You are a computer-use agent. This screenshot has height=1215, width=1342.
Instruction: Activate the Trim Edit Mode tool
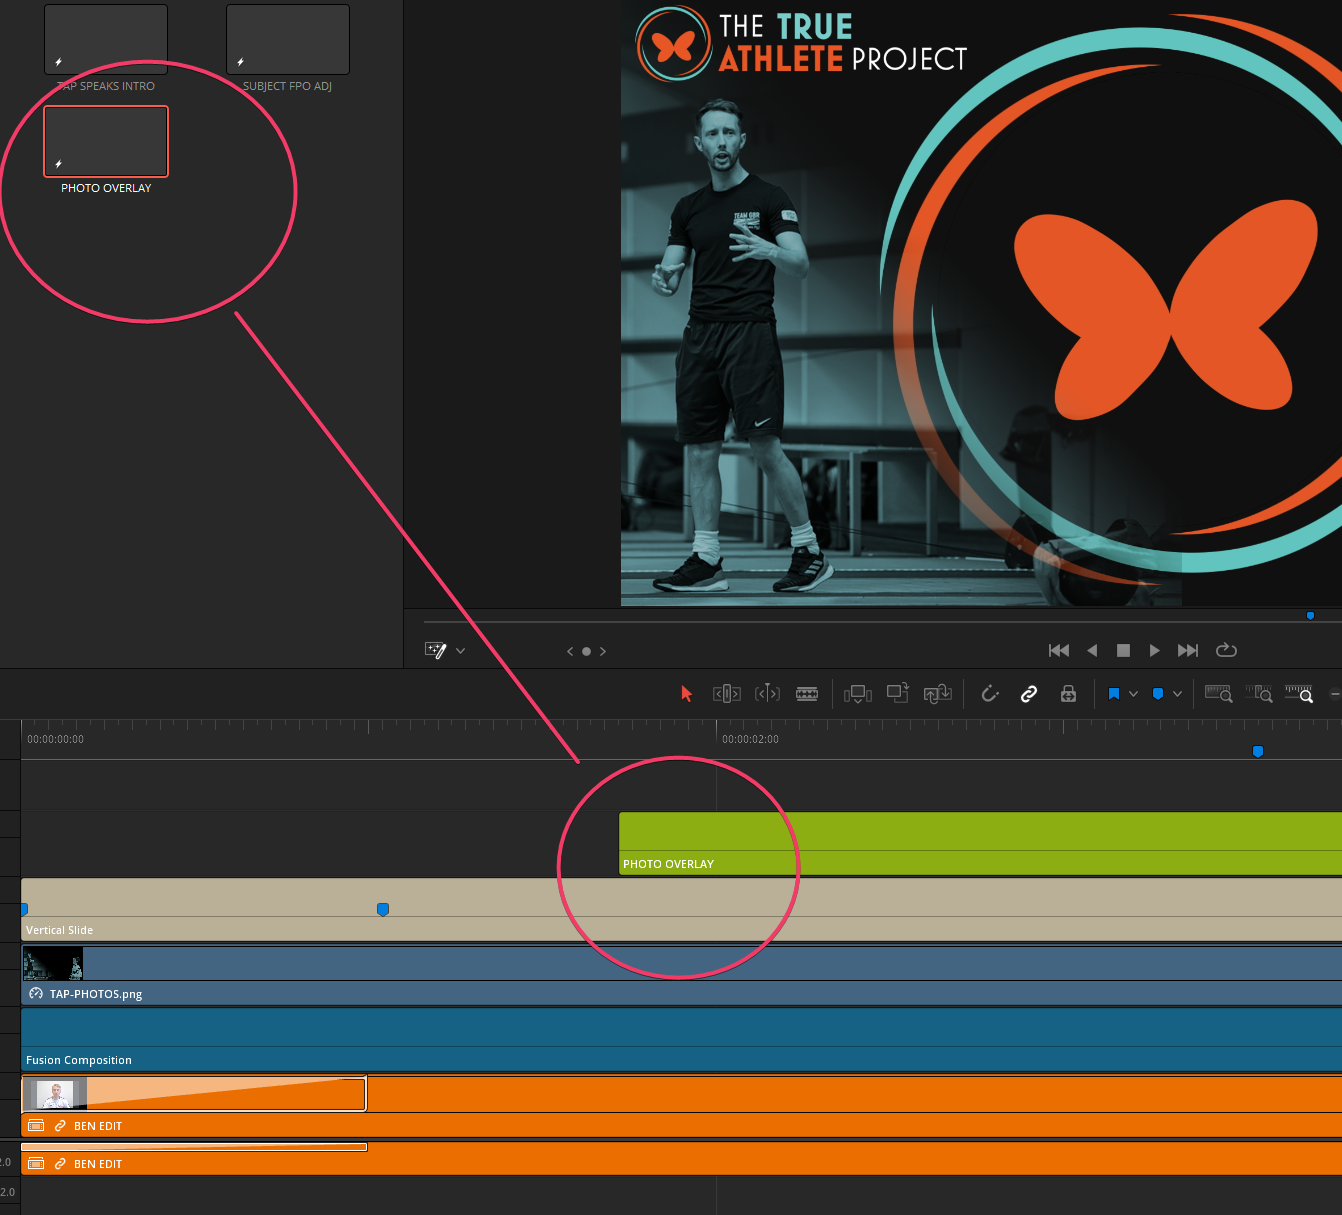coord(727,693)
